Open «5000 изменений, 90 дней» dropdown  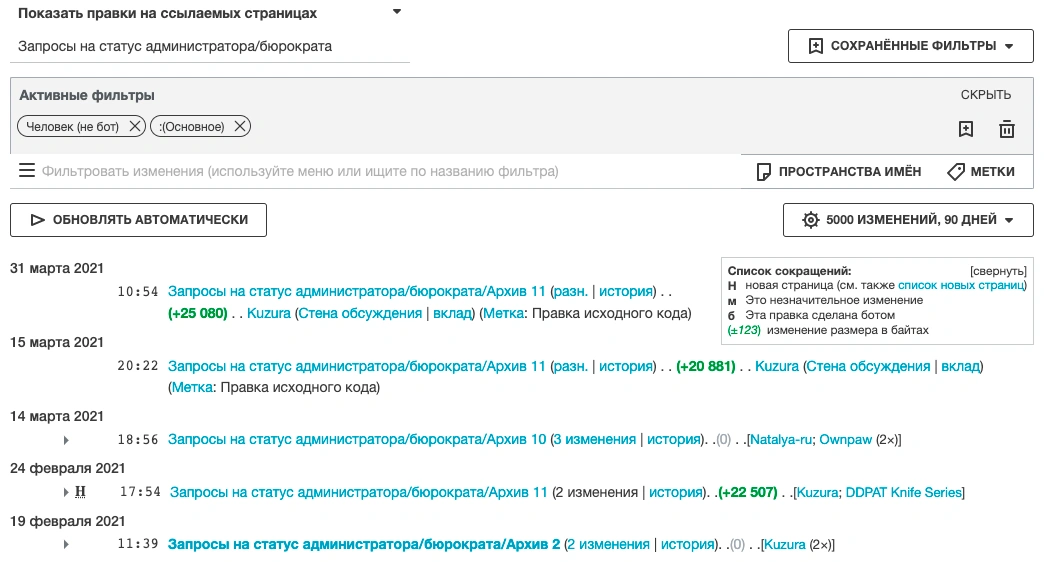click(x=908, y=221)
